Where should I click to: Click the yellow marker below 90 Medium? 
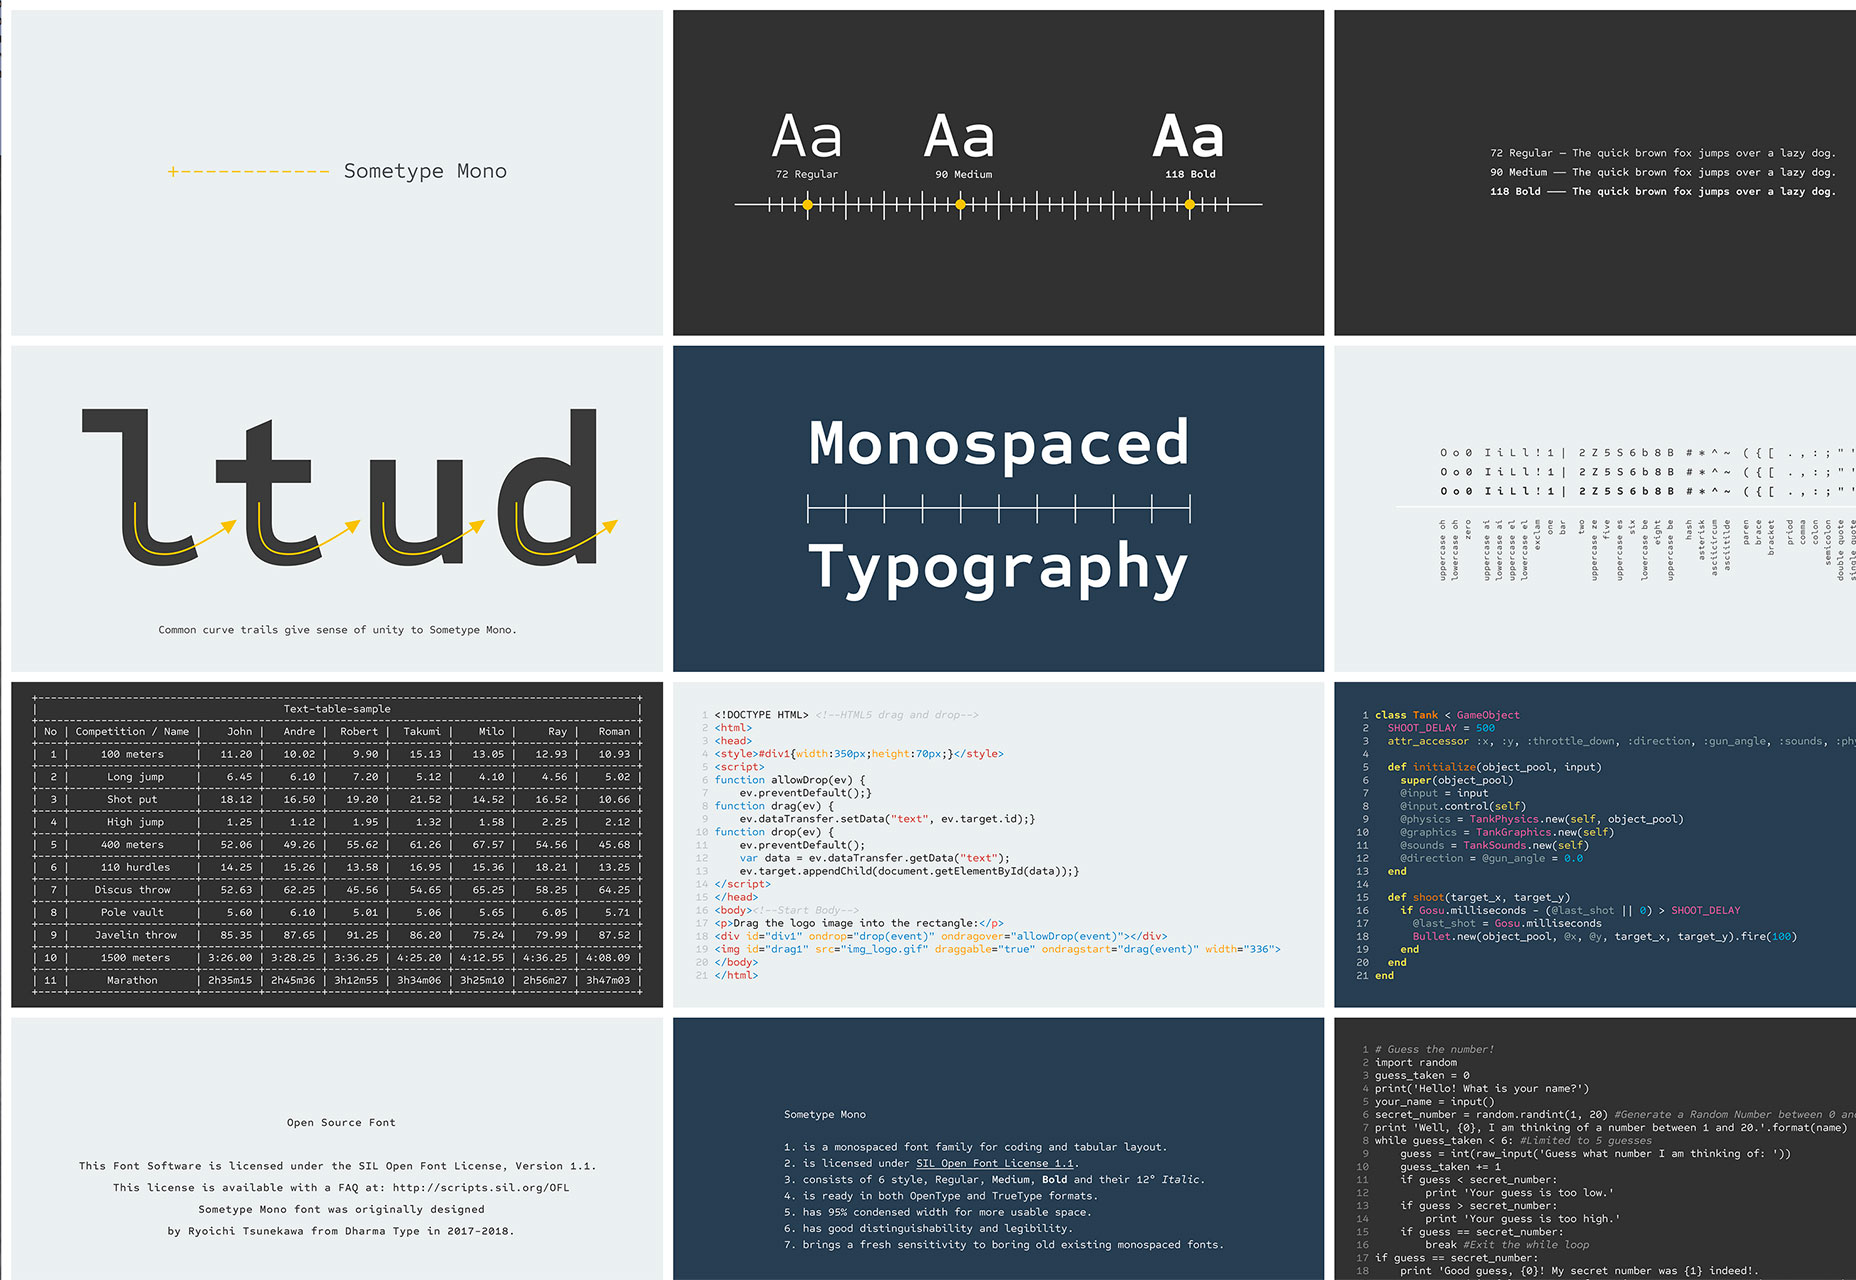point(961,204)
